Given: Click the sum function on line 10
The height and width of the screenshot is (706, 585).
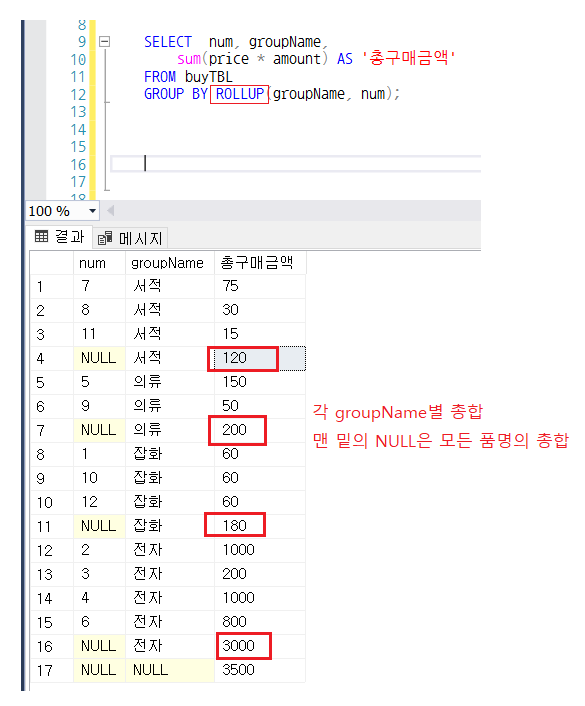Looking at the screenshot, I should [x=189, y=59].
